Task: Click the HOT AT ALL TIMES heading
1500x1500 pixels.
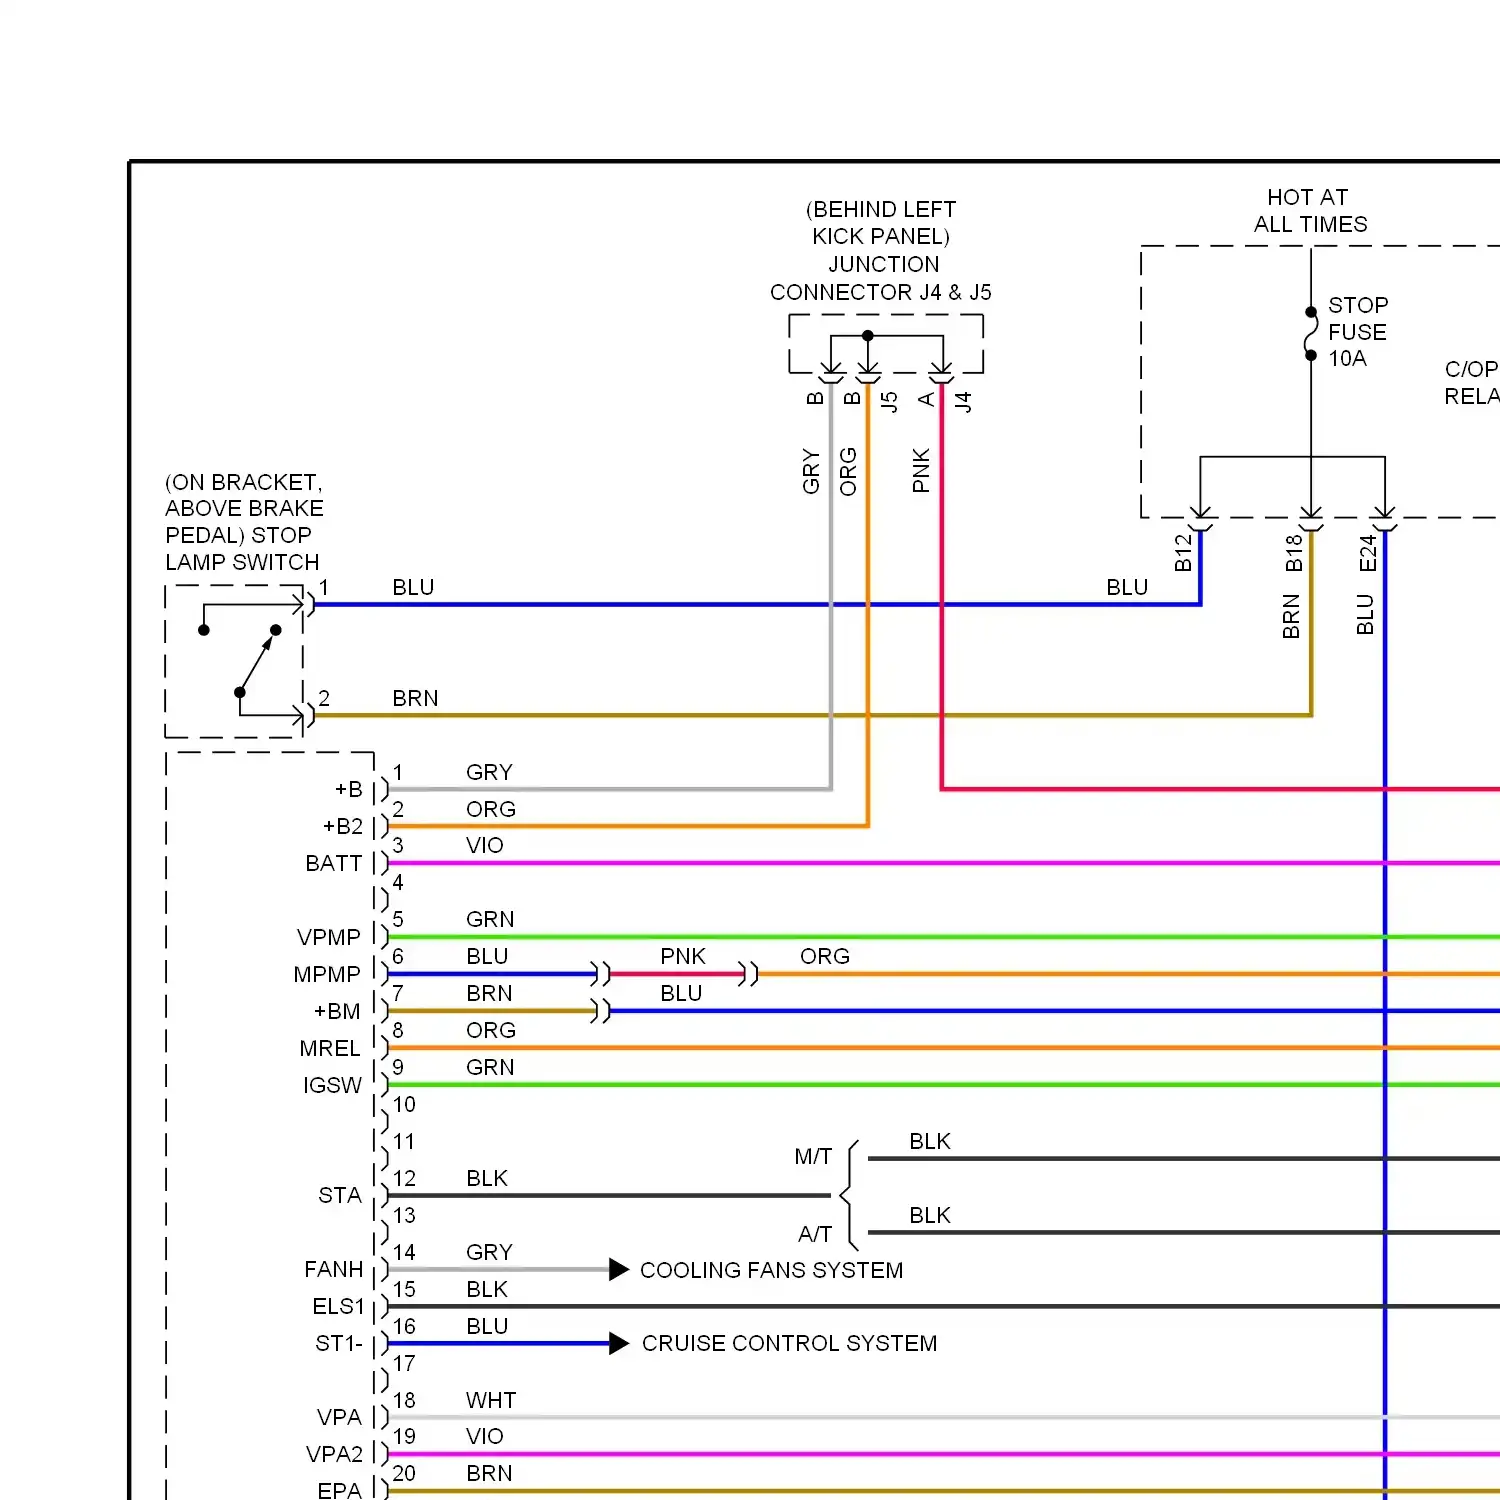Action: point(1310,211)
